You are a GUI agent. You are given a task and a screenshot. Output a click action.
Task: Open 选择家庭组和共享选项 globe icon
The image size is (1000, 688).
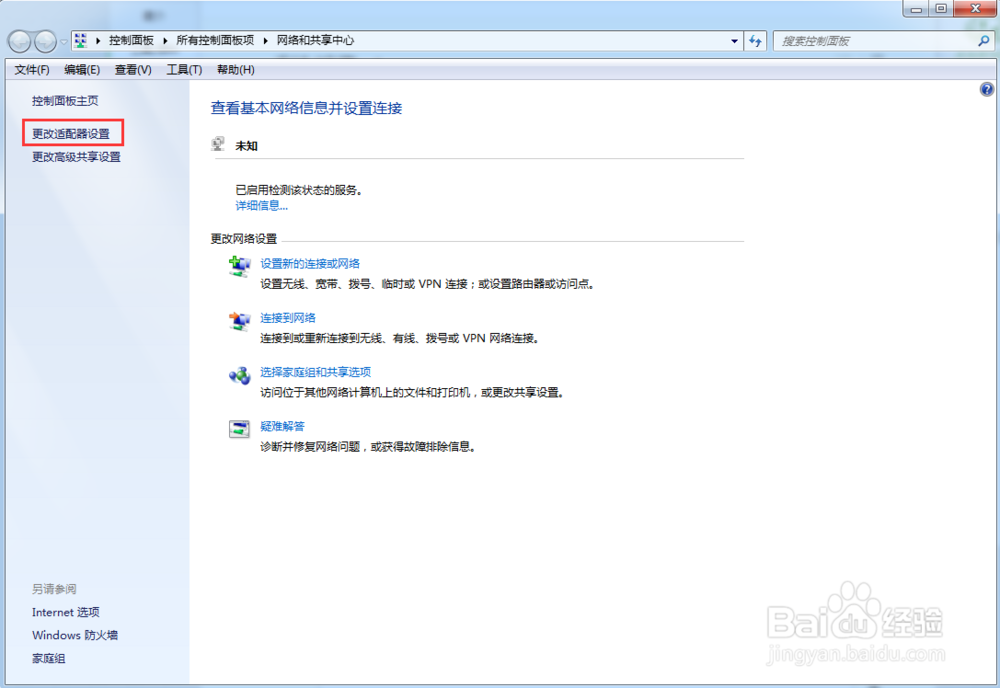pos(239,377)
